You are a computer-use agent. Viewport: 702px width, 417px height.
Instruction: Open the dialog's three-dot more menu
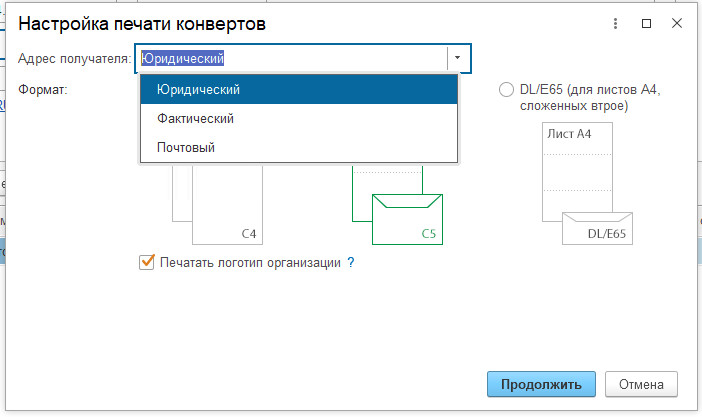point(612,22)
